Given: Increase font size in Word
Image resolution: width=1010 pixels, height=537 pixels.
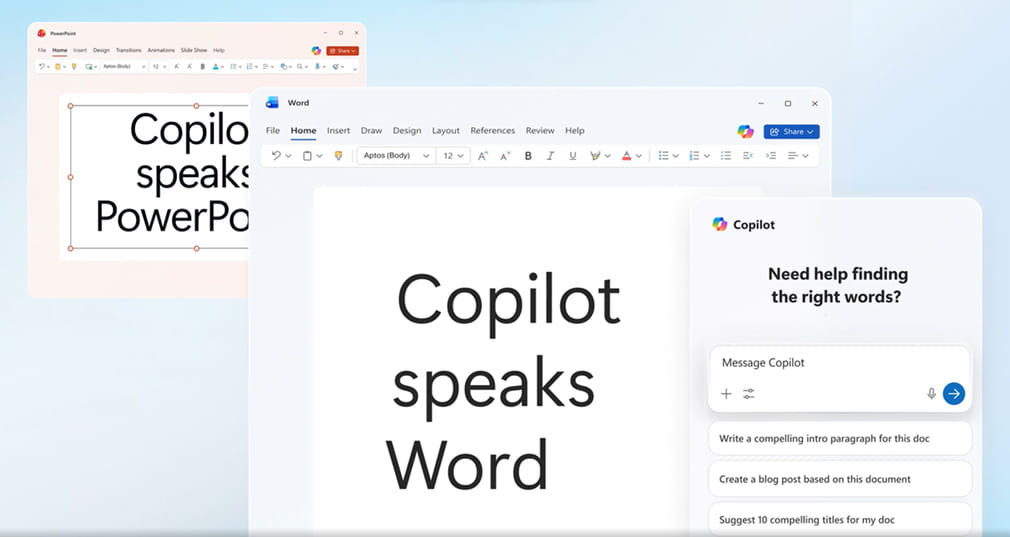Looking at the screenshot, I should 483,156.
